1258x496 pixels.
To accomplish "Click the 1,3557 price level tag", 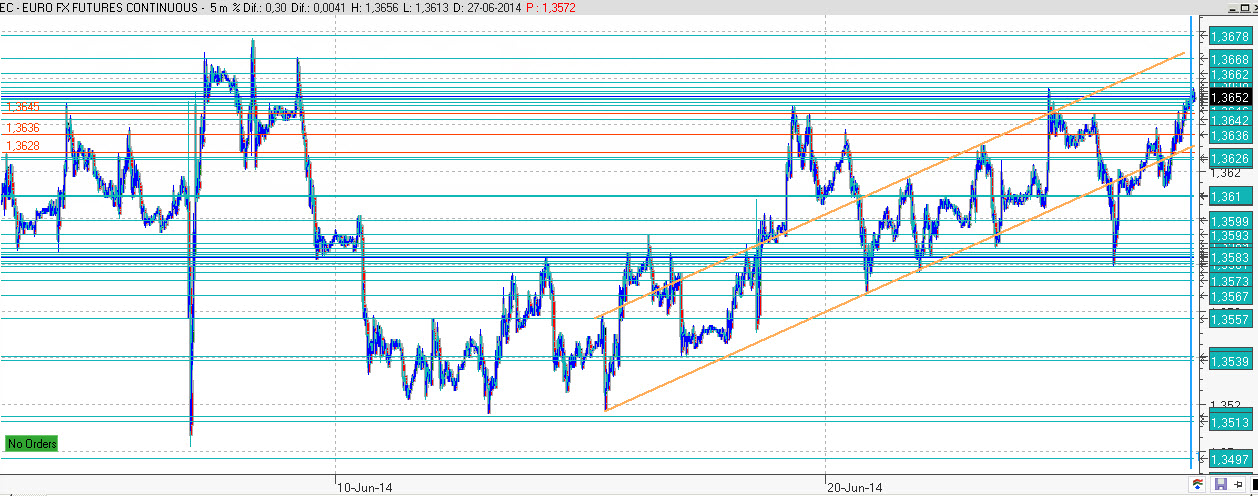I will click(1229, 319).
